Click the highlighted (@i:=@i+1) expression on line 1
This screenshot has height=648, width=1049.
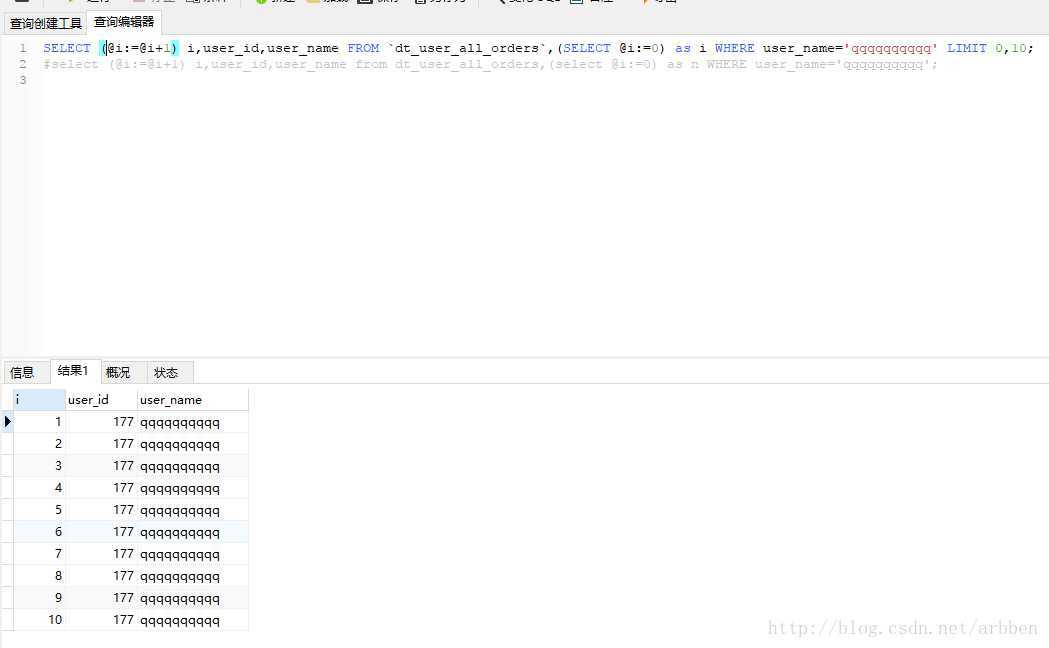coord(139,48)
